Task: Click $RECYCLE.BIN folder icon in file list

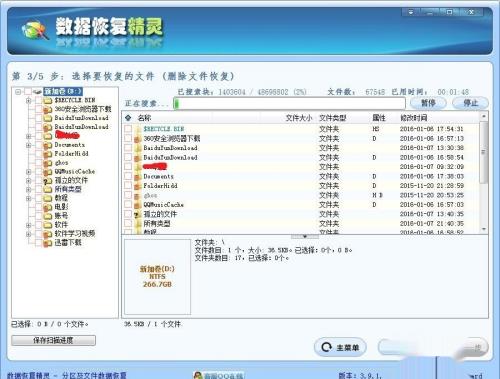Action: click(x=138, y=129)
